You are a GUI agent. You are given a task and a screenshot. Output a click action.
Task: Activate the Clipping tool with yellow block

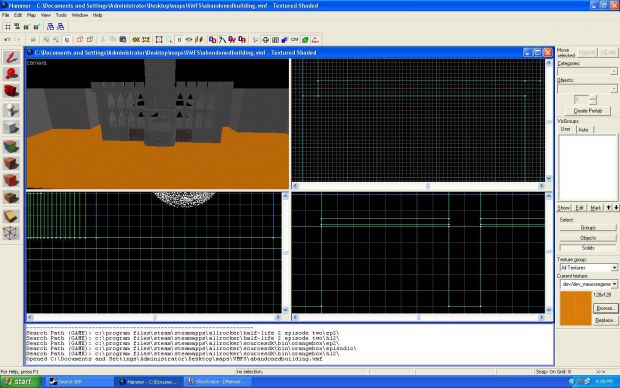point(11,216)
